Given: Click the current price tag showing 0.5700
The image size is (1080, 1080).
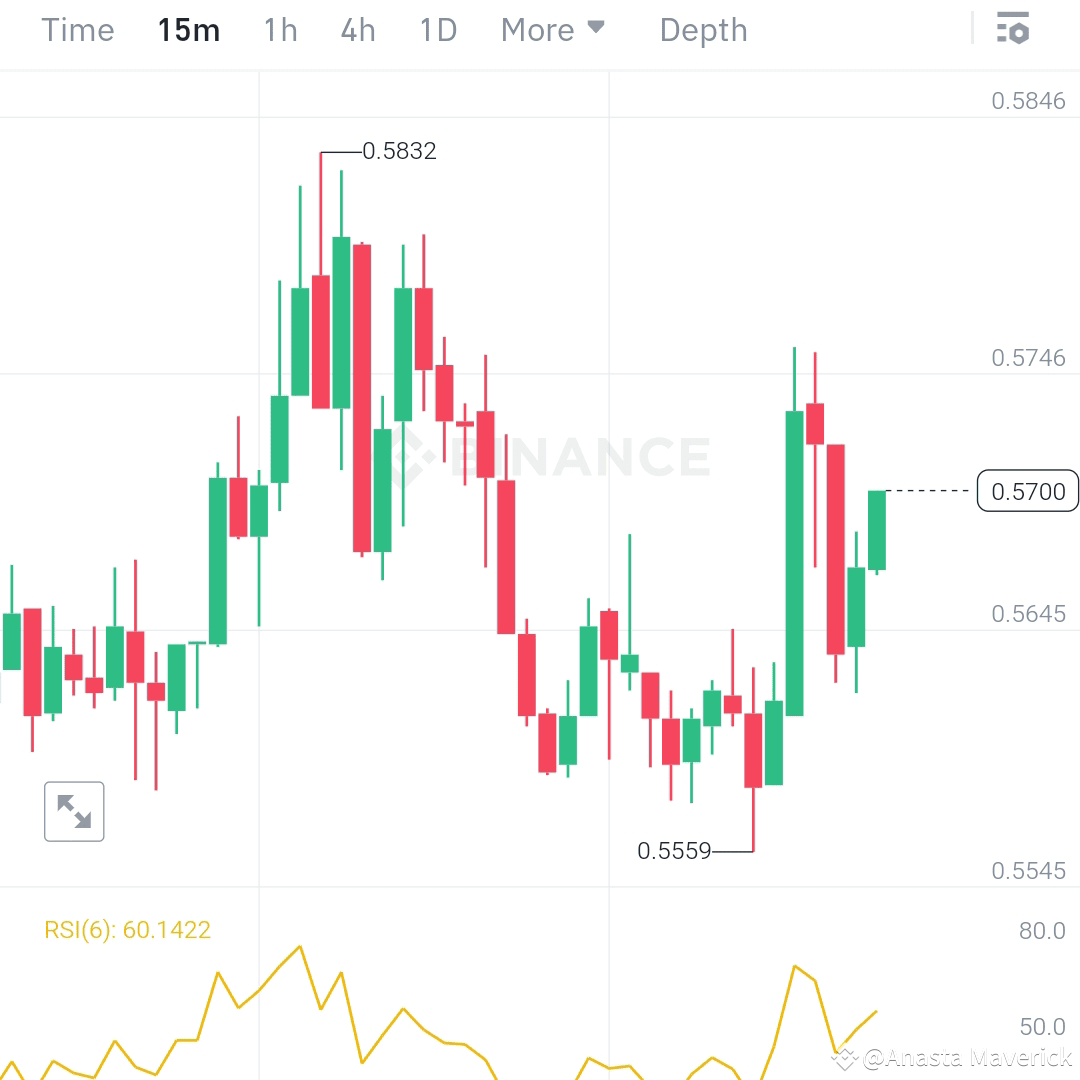Looking at the screenshot, I should click(1027, 491).
